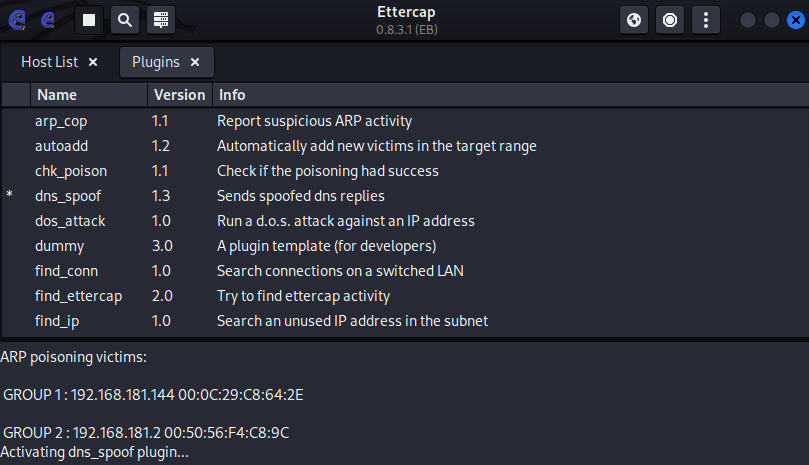Open the MITM globe menu

(634, 19)
